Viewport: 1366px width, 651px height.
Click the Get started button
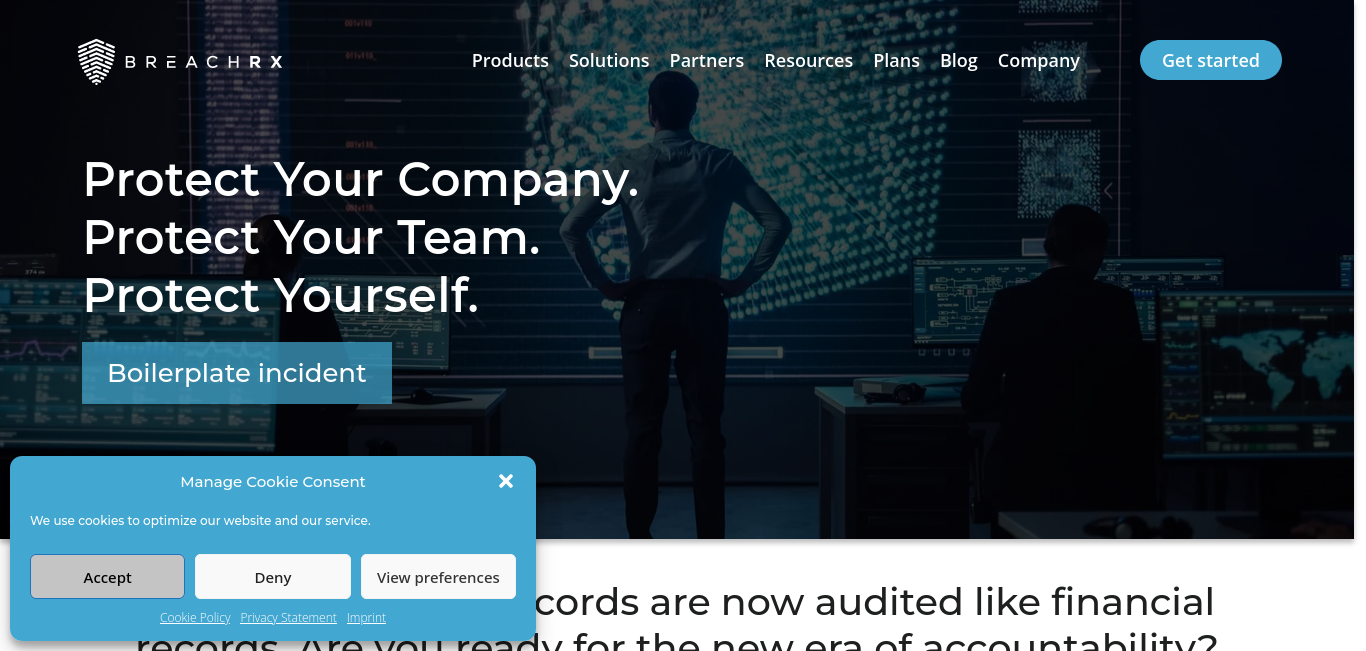click(1211, 60)
